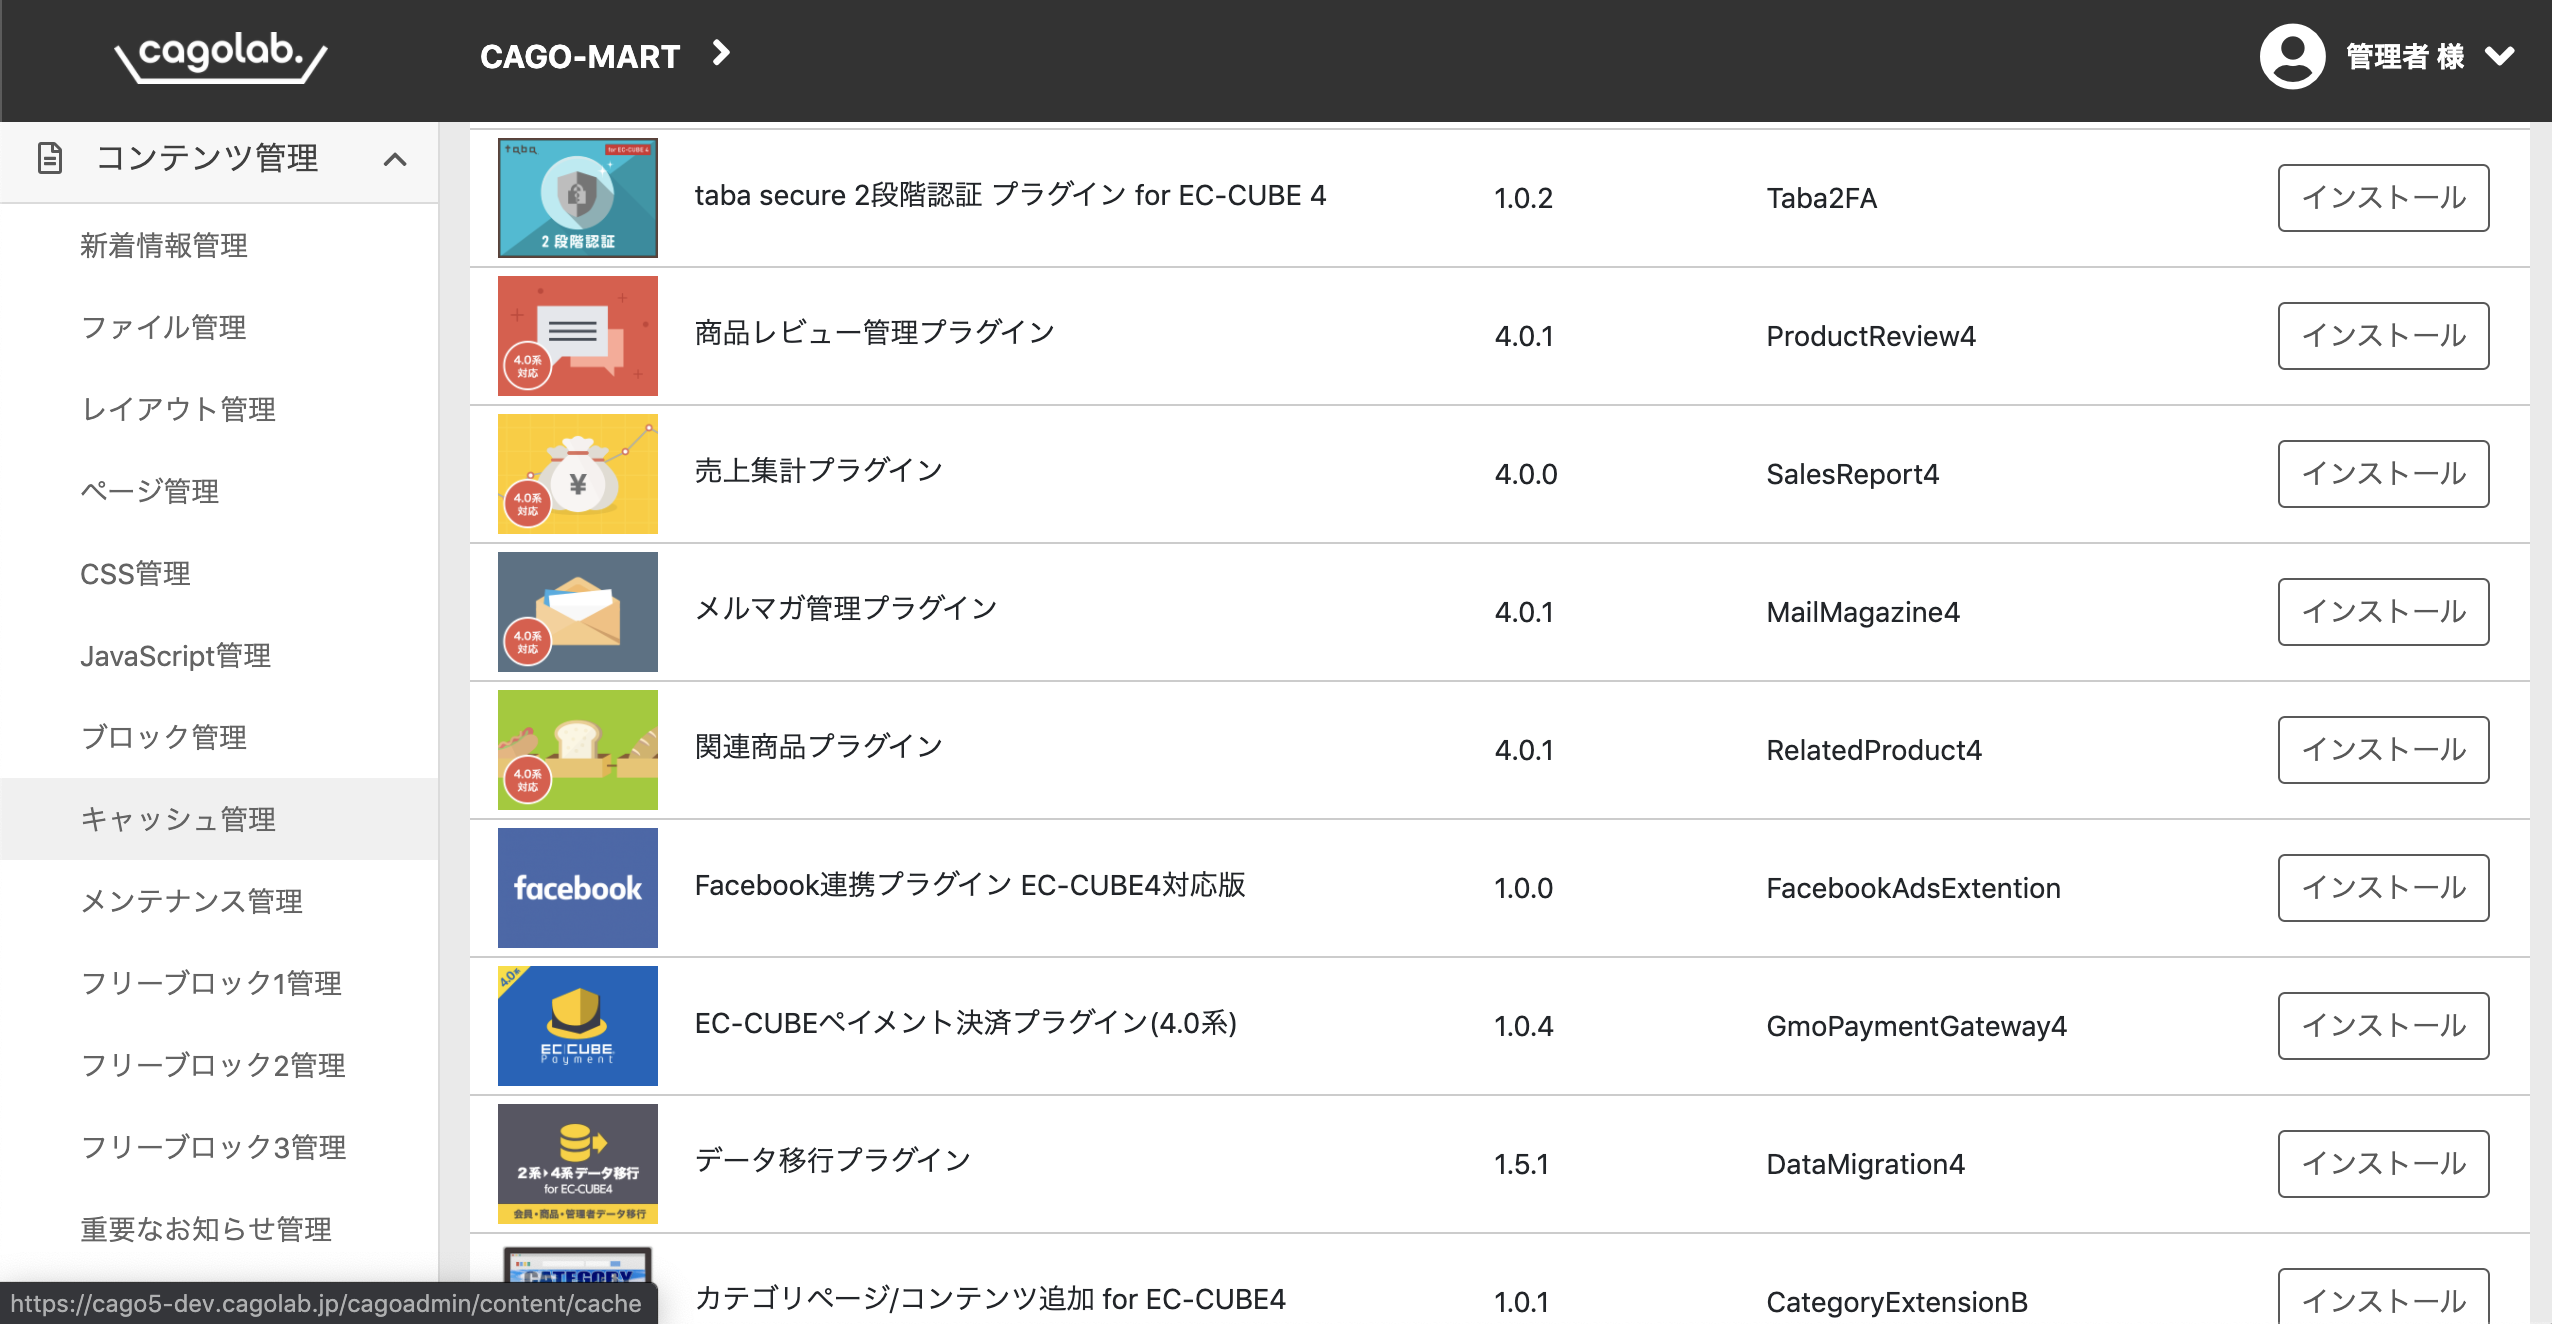Open the 管理者 様 dropdown arrow
This screenshot has width=2552, height=1324.
[2499, 56]
